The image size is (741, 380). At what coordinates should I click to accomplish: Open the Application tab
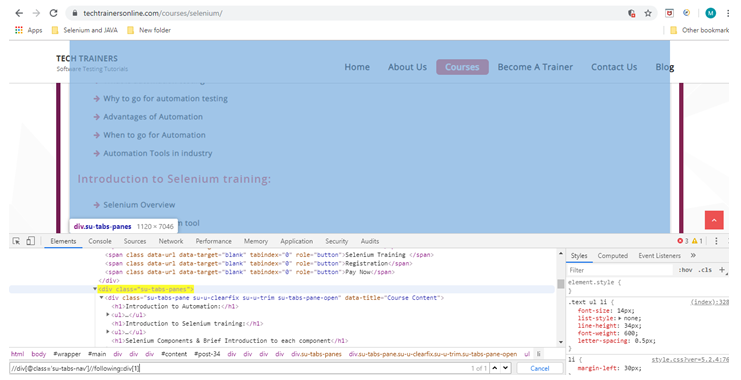[x=296, y=241]
